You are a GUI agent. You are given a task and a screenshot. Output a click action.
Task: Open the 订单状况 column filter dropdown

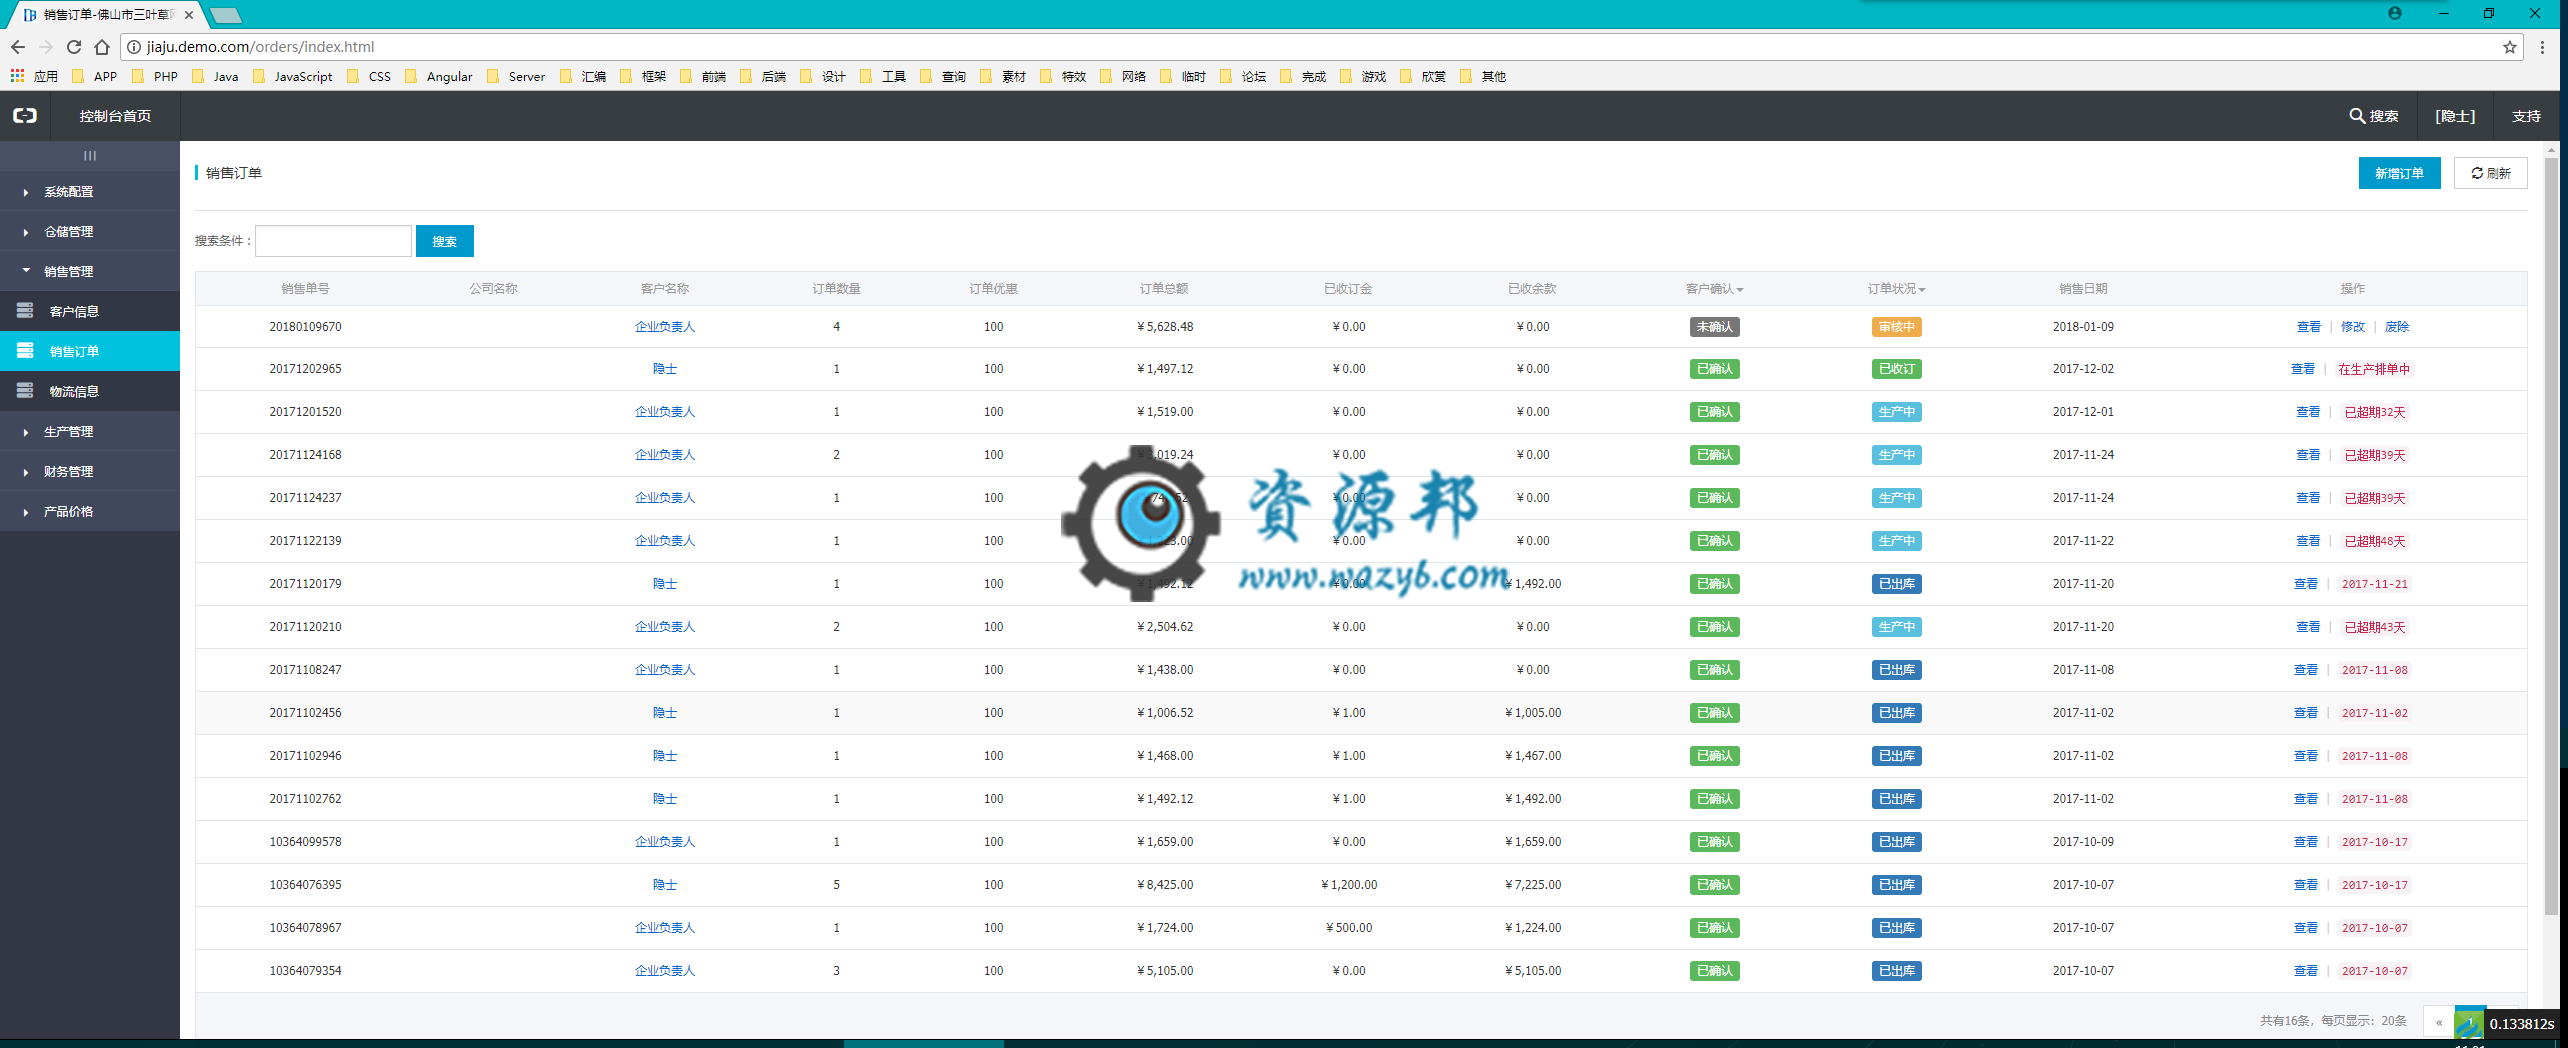coord(1896,289)
